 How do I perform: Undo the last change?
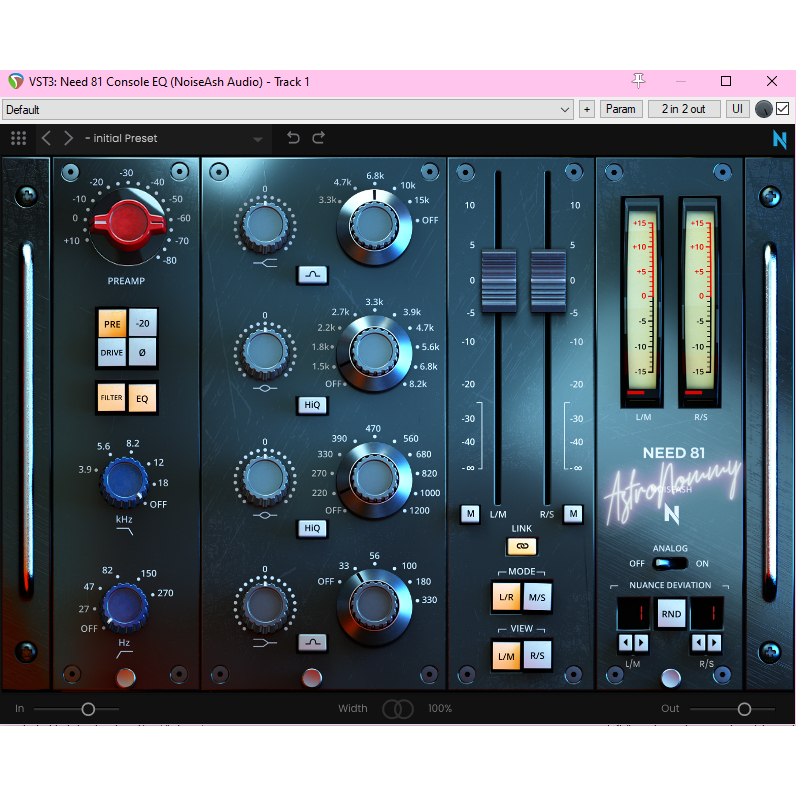coord(293,138)
